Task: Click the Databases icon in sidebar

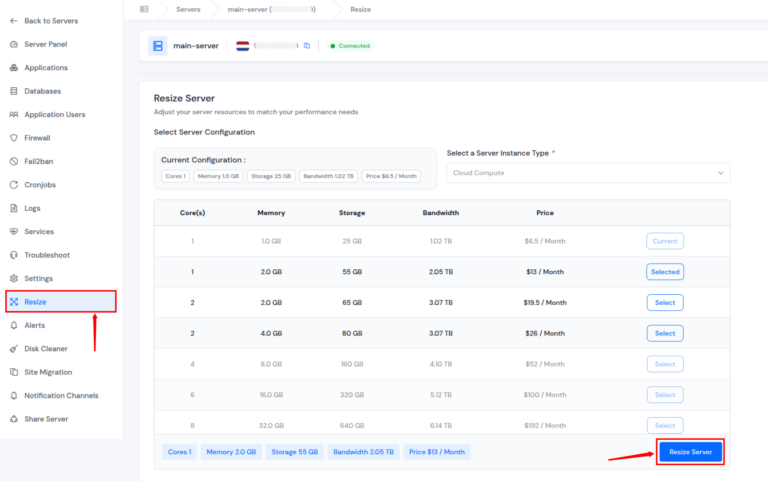Action: click(14, 91)
